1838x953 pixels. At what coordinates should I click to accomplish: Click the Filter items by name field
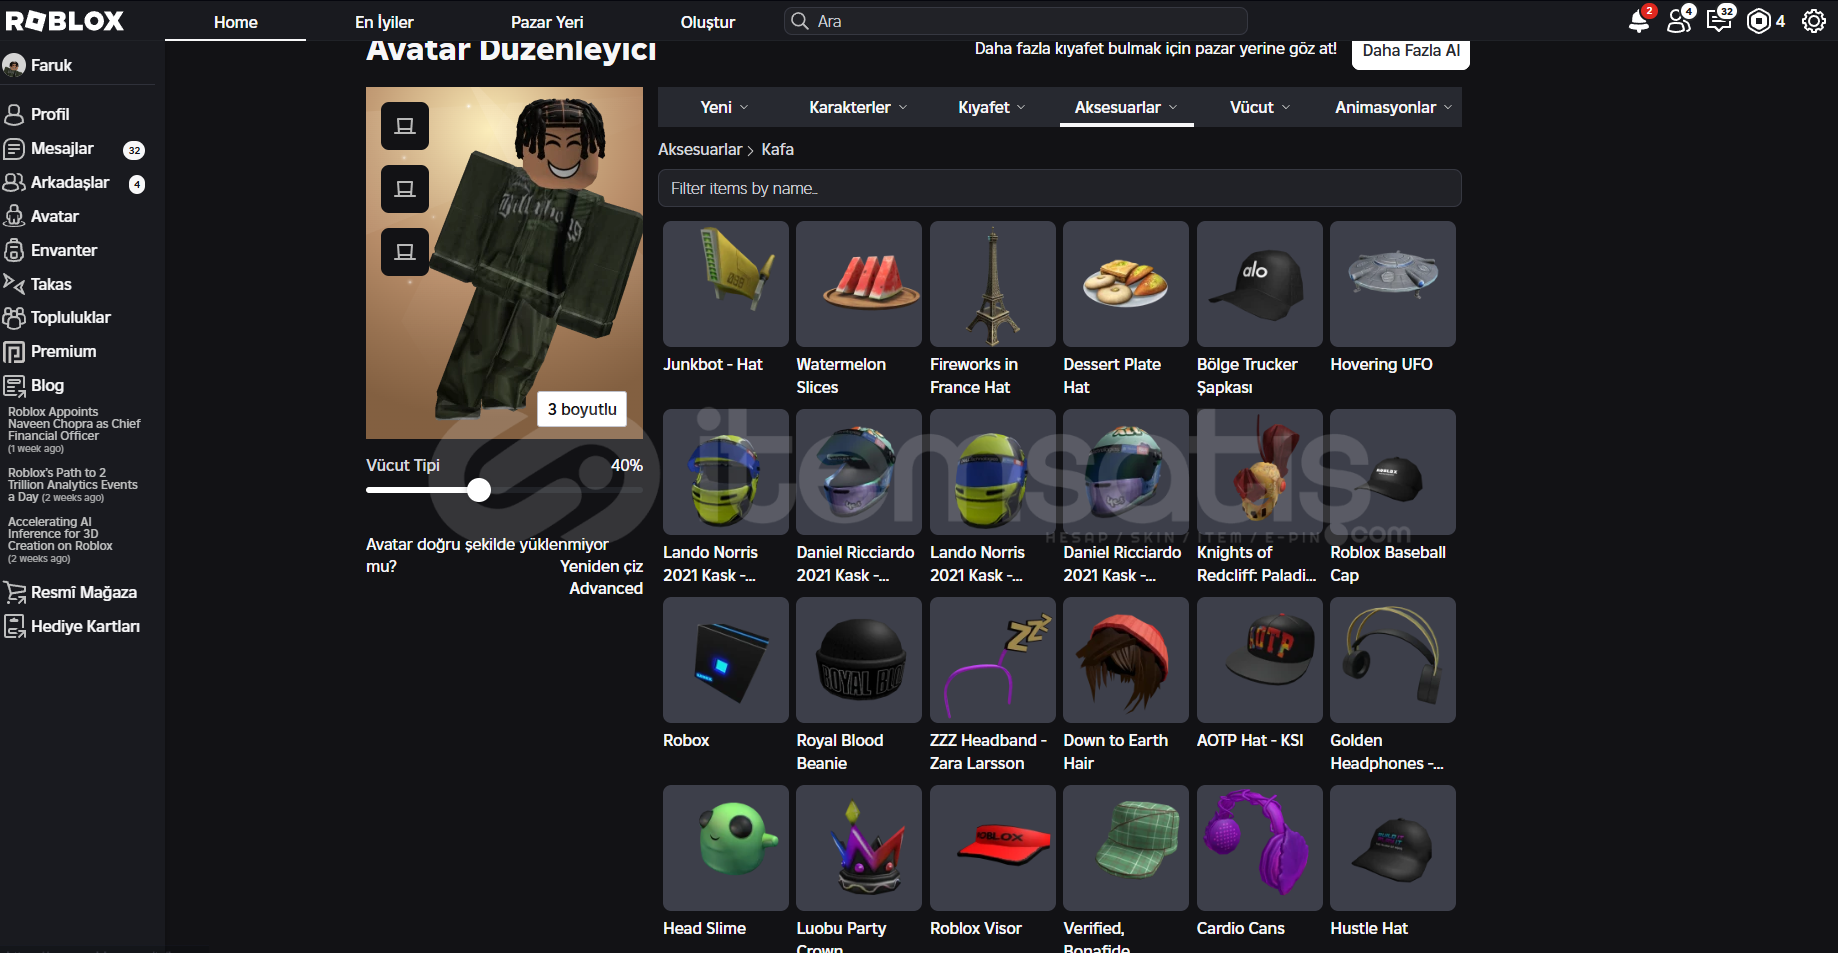[1060, 188]
